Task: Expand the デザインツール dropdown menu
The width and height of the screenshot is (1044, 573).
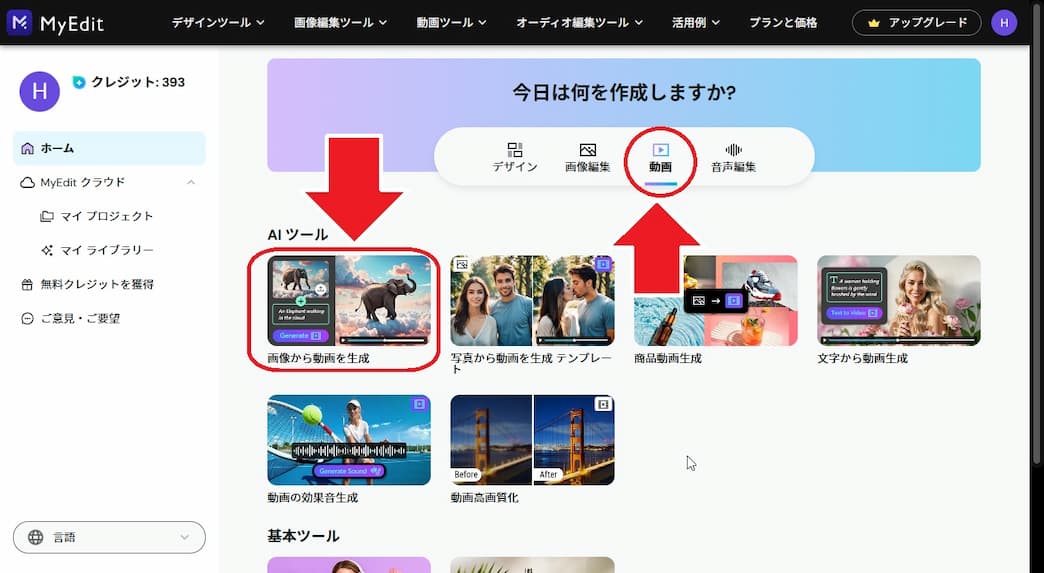Action: (218, 22)
